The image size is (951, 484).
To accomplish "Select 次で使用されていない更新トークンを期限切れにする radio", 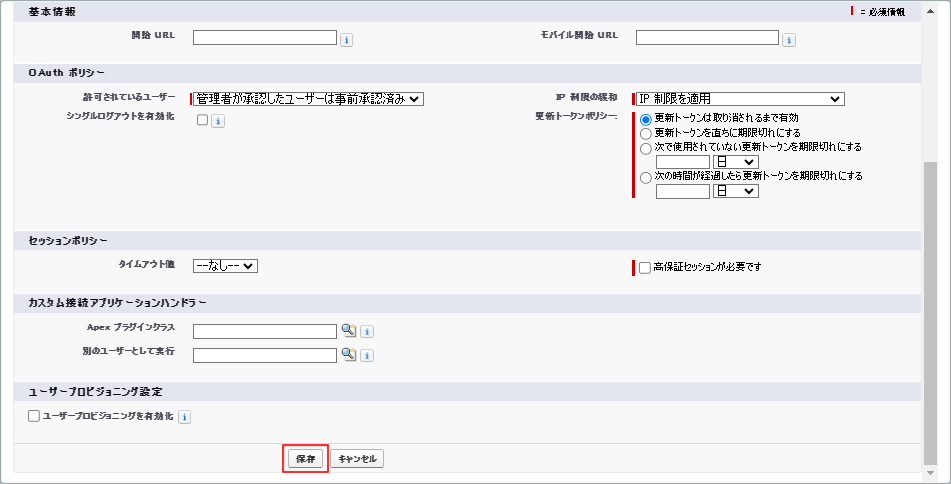I will click(646, 148).
